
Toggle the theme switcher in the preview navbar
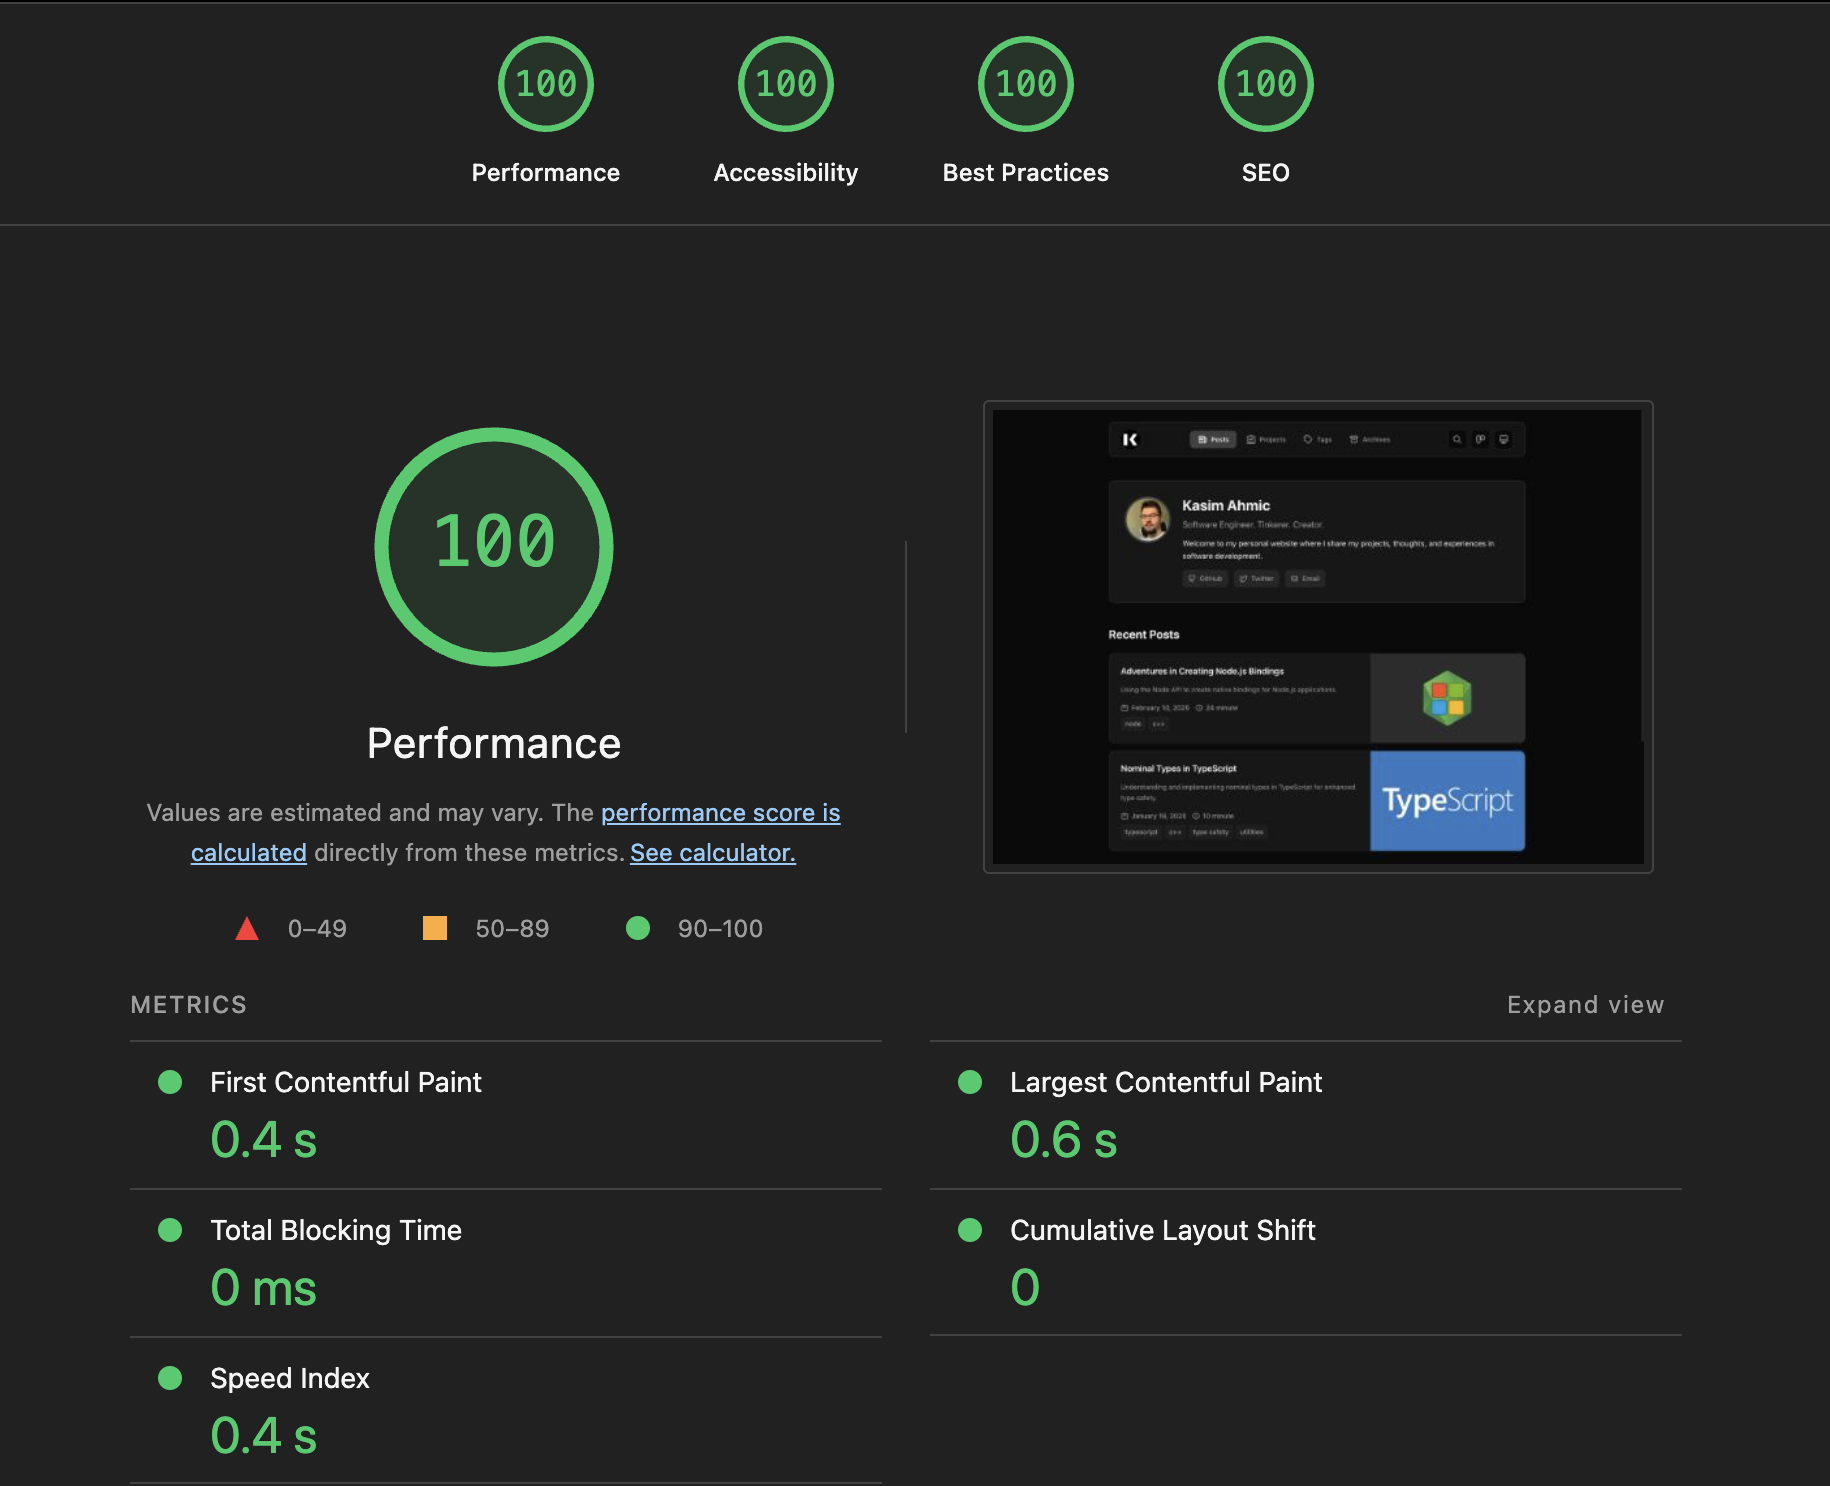(1504, 439)
